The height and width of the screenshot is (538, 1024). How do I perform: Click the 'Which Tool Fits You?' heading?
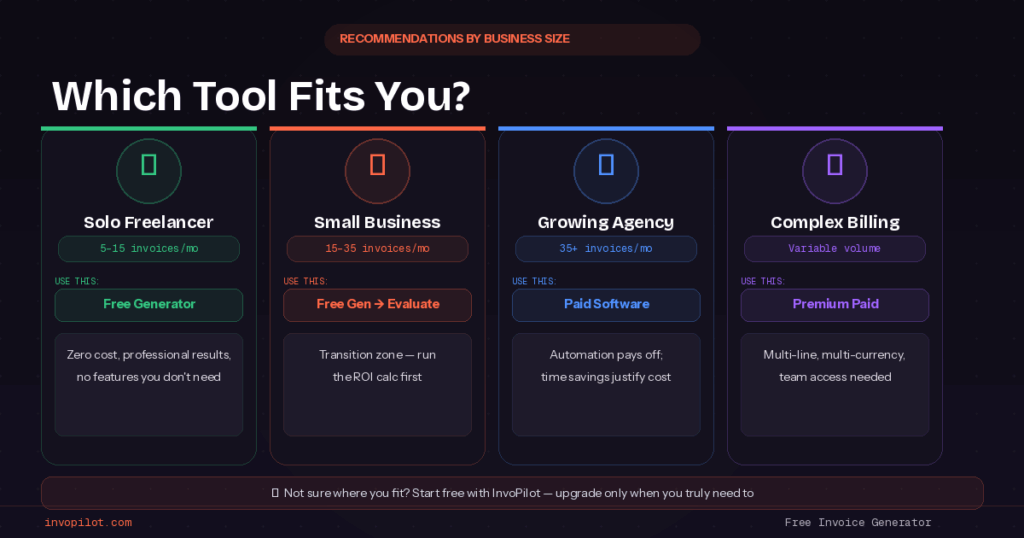[261, 96]
